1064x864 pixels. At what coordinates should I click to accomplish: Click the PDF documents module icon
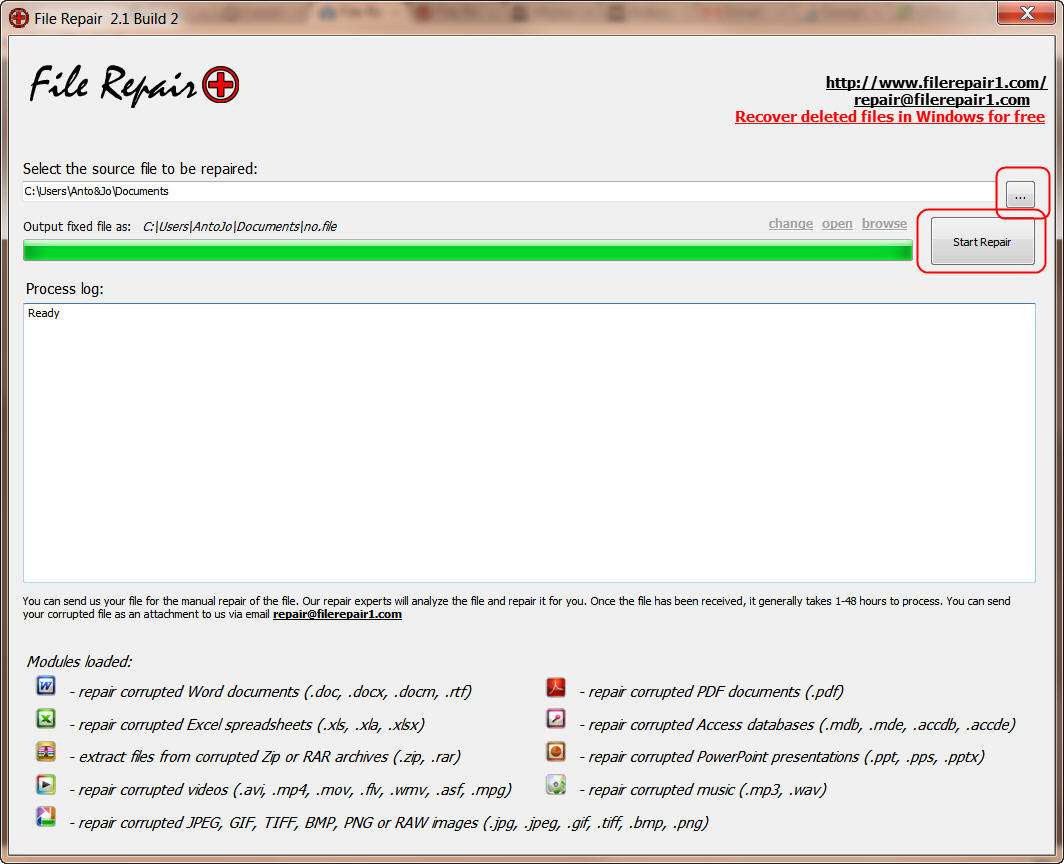[556, 687]
